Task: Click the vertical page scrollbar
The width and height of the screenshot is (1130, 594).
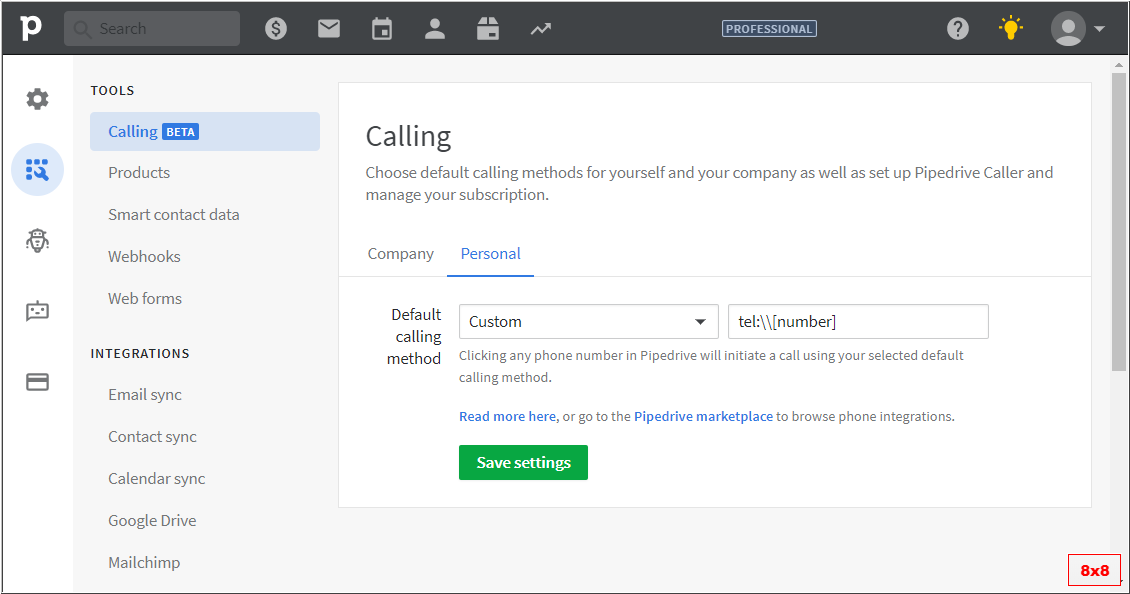Action: [x=1118, y=221]
